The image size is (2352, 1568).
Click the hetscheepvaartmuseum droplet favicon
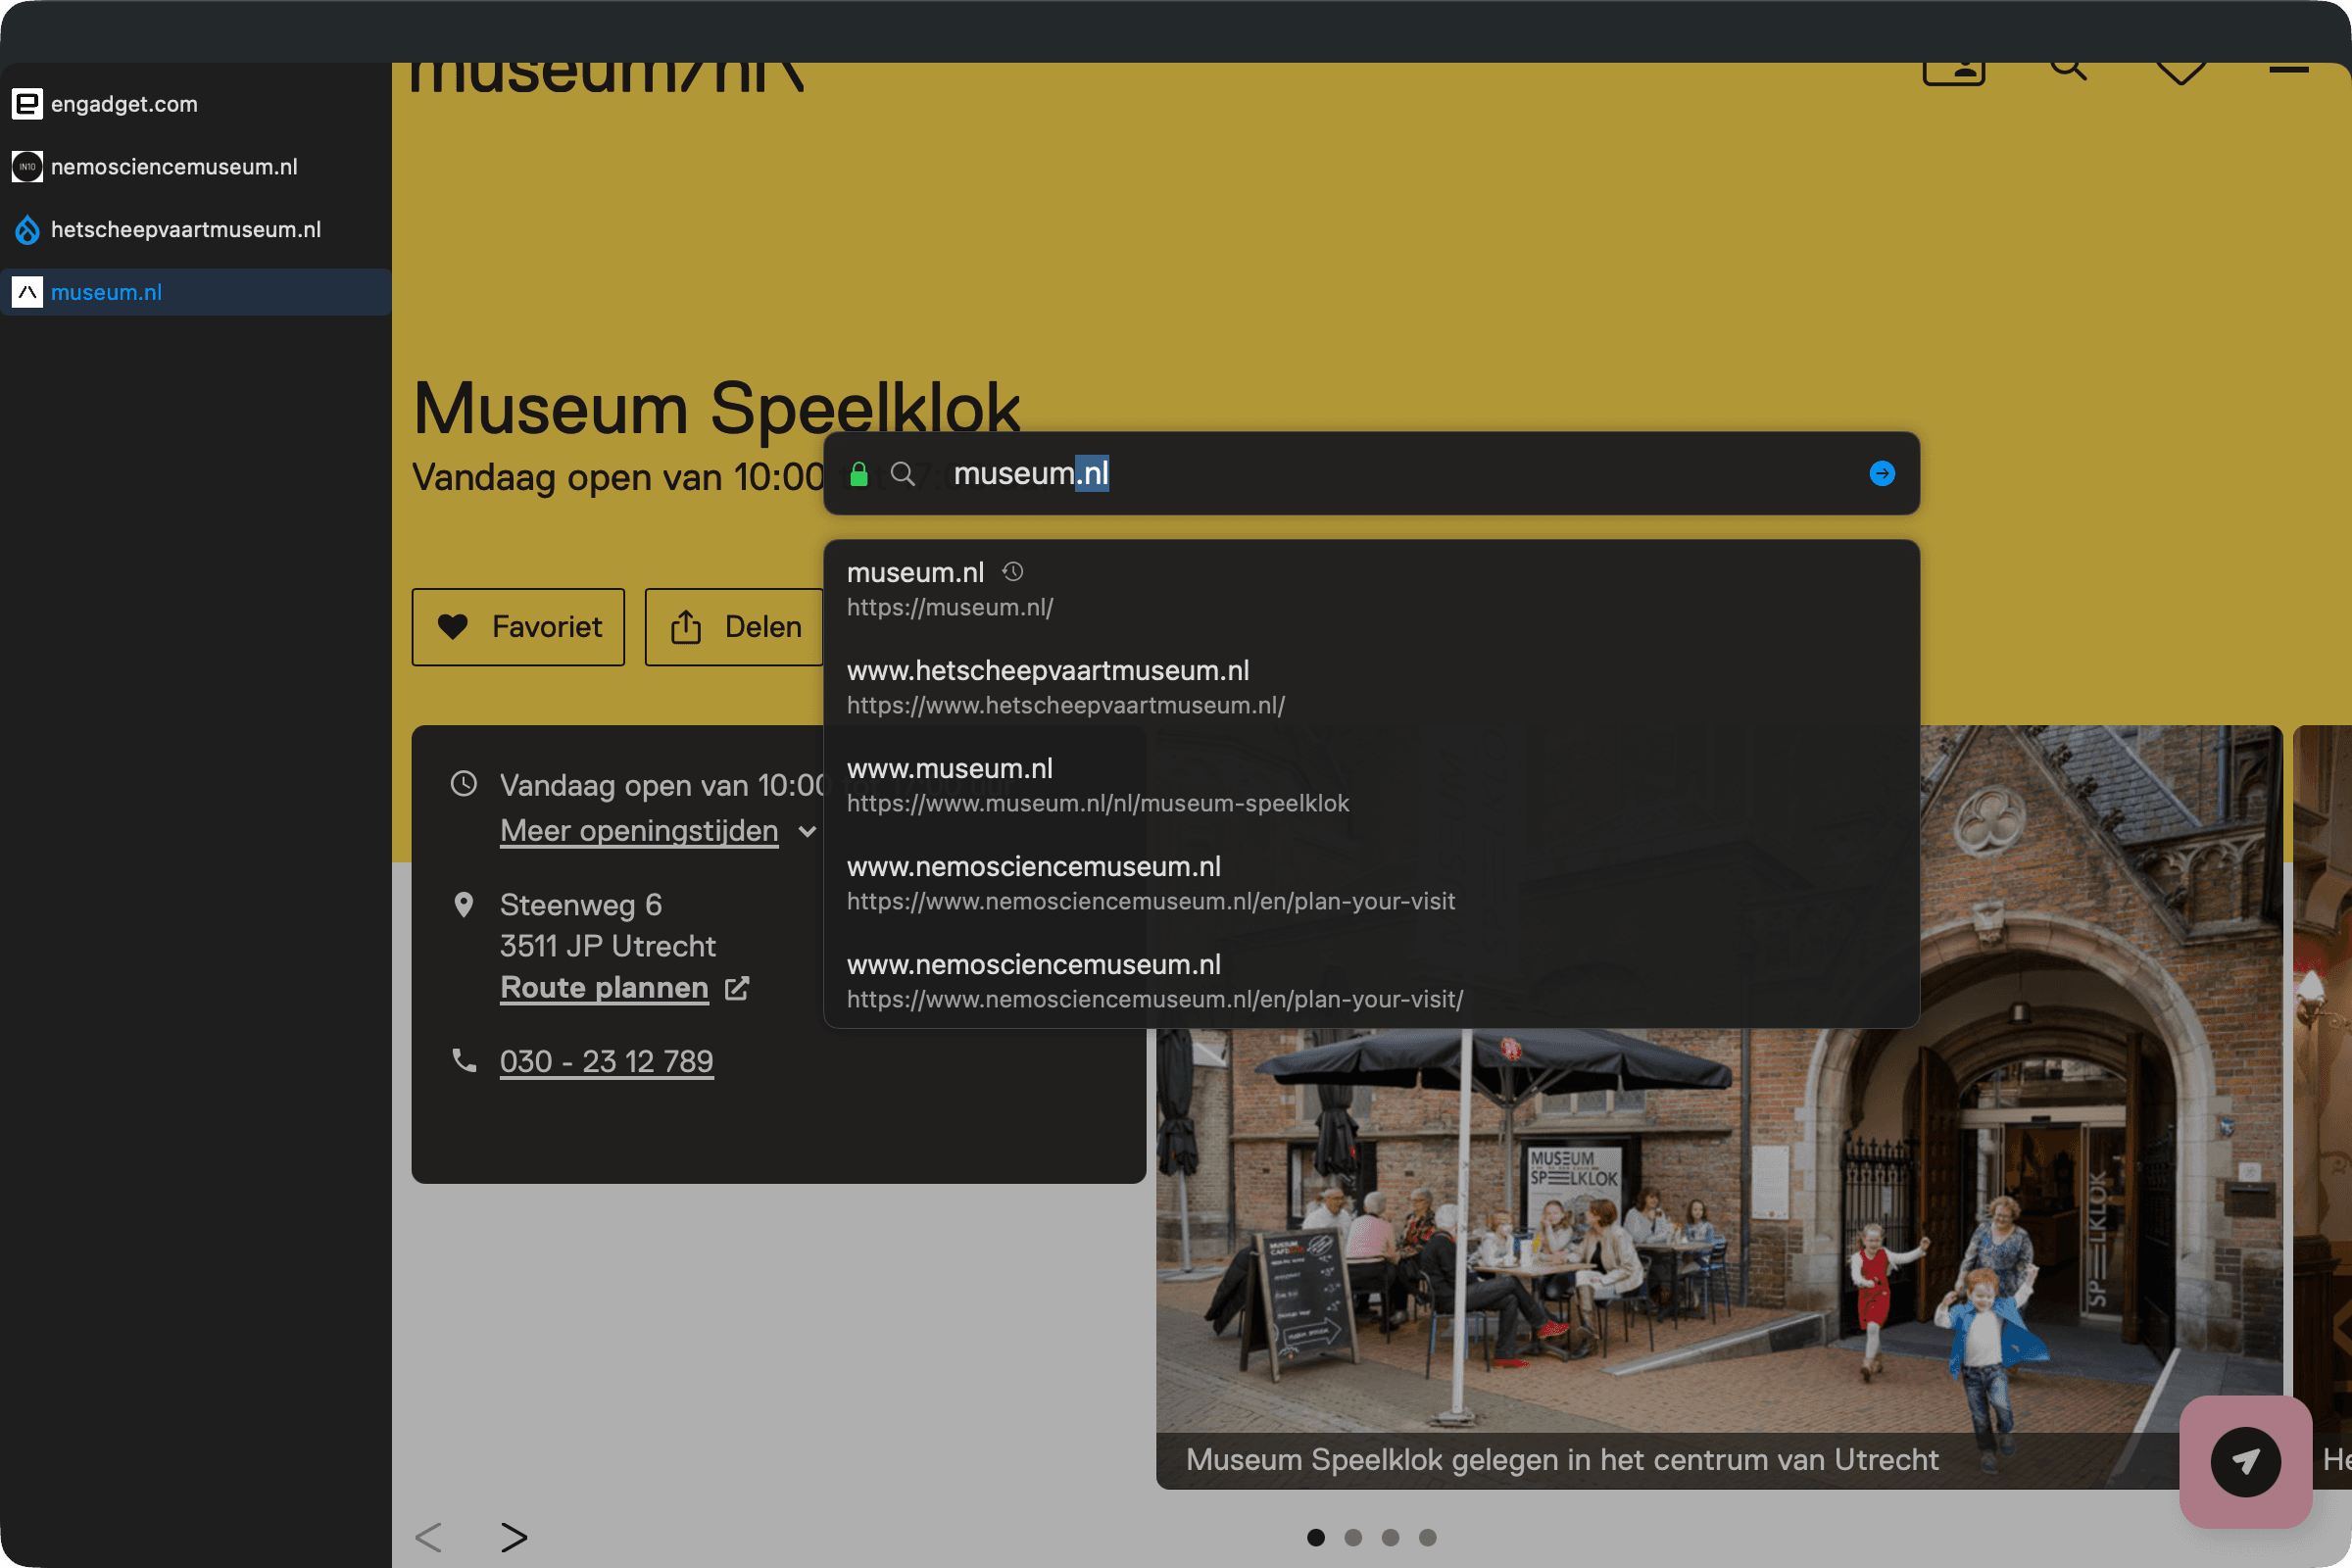[x=27, y=230]
